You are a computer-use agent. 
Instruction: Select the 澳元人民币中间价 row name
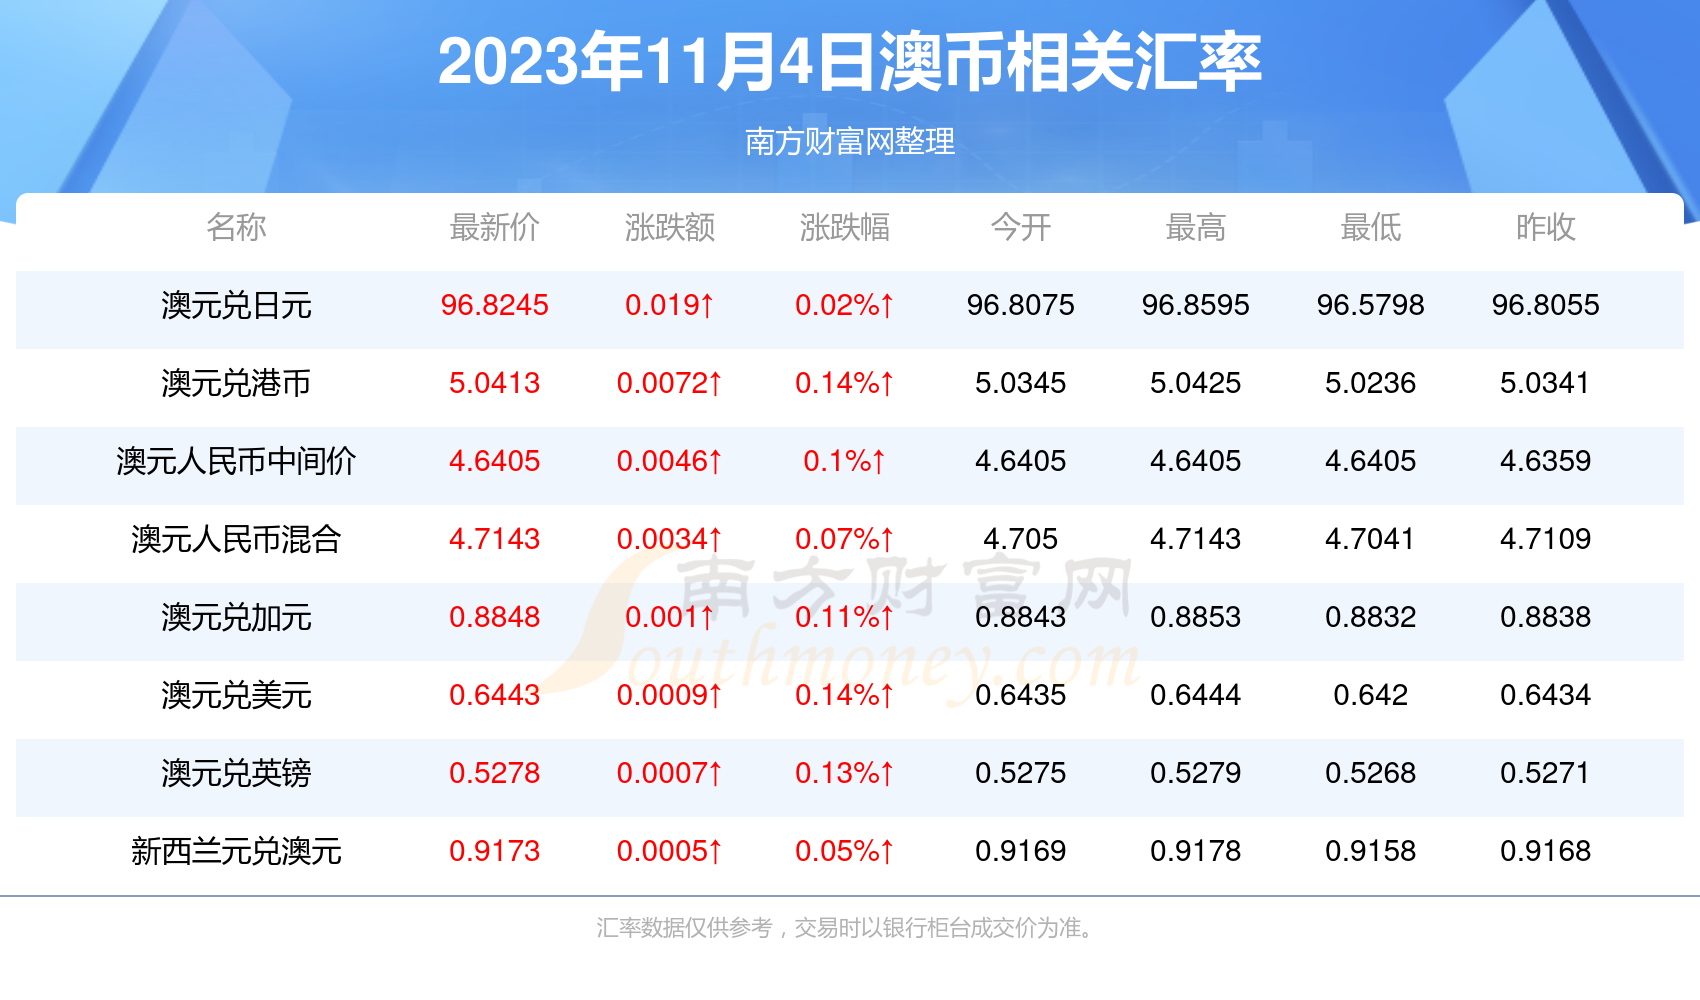[x=236, y=461]
